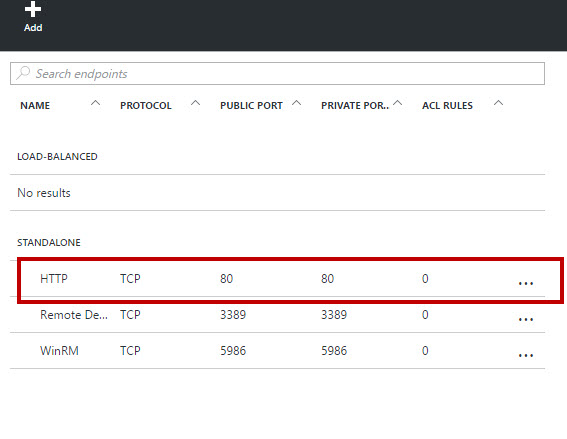Click the search magnifier icon
567x439 pixels.
[23, 73]
